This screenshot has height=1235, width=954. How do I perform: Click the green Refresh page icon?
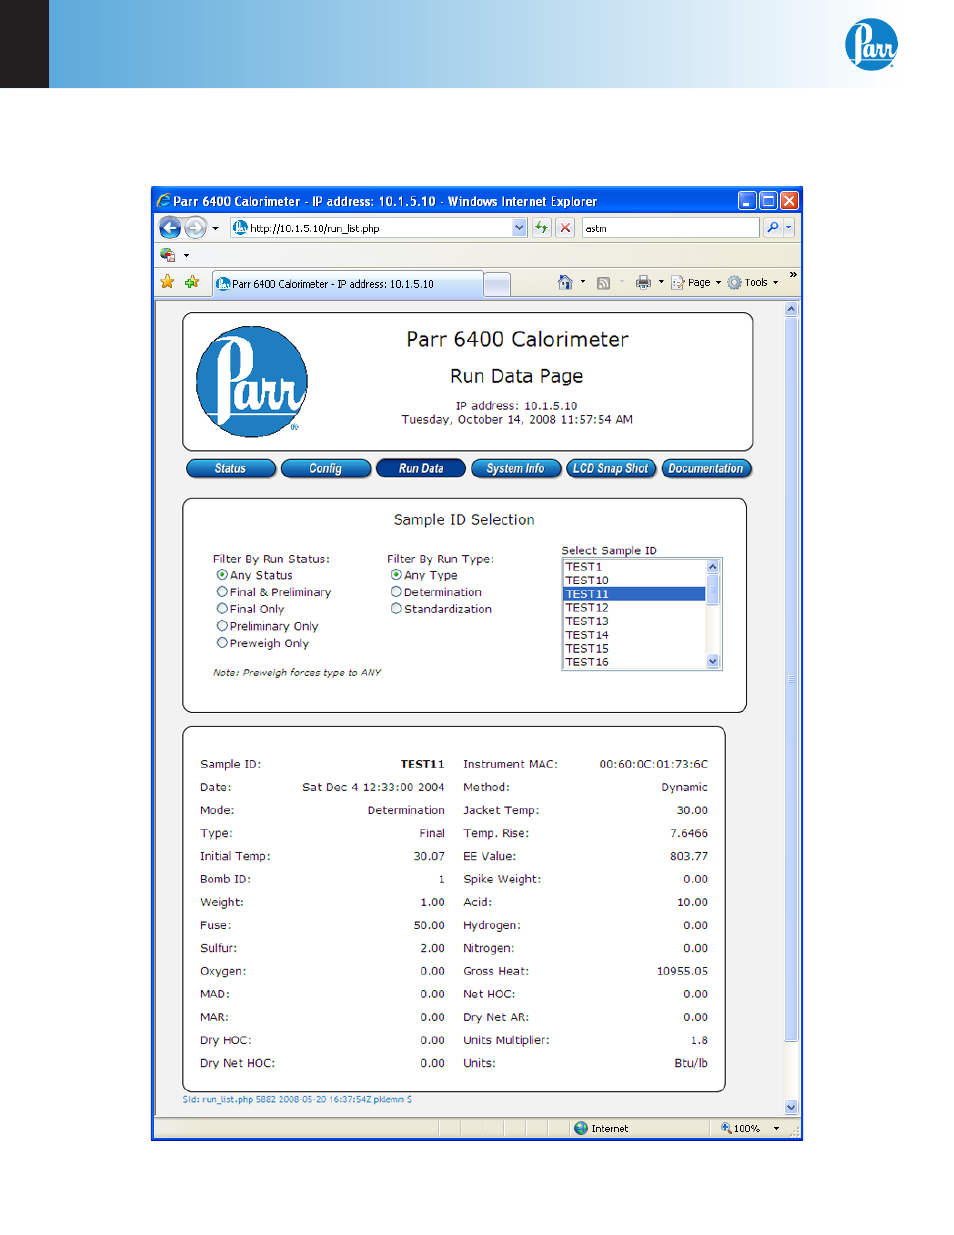(x=541, y=228)
